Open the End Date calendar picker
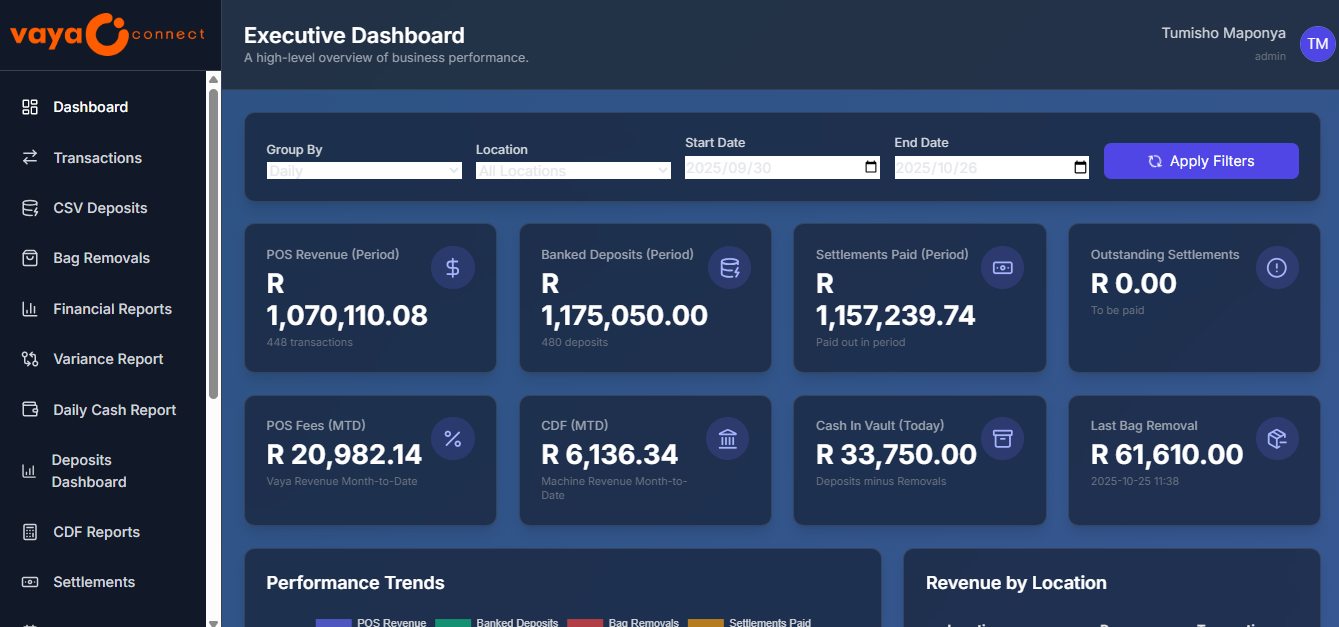 click(x=1080, y=167)
